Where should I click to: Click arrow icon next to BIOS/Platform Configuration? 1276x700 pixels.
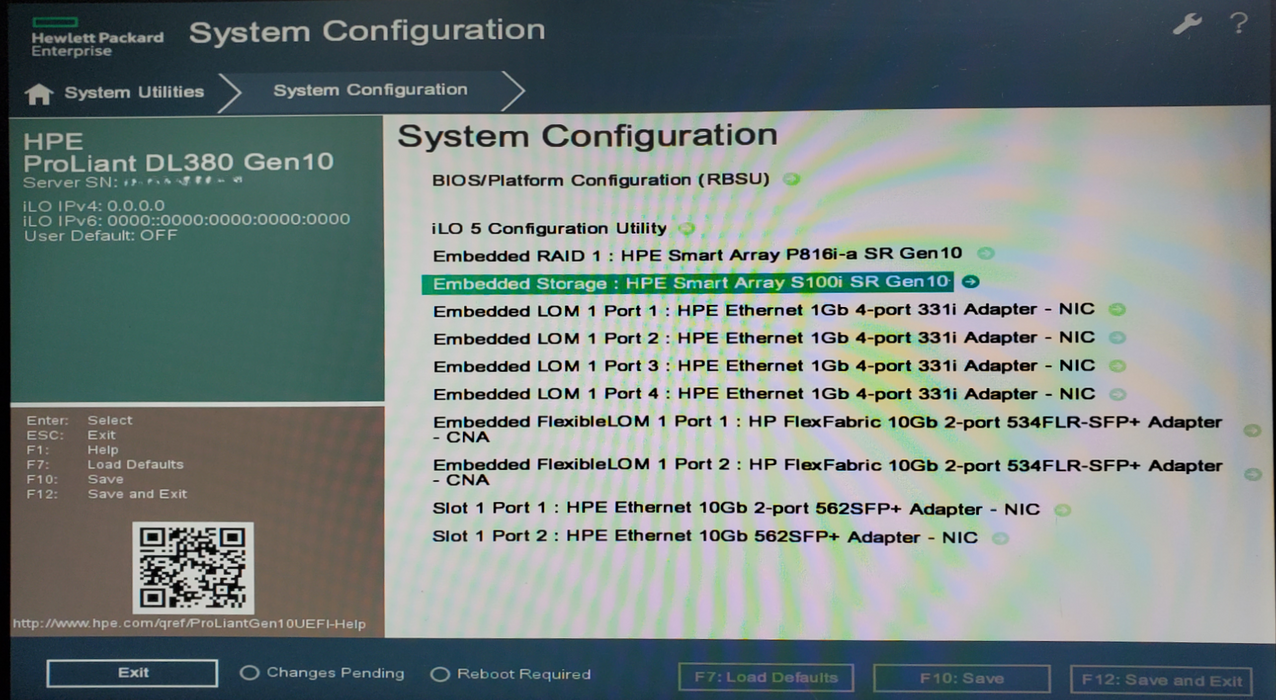click(791, 180)
